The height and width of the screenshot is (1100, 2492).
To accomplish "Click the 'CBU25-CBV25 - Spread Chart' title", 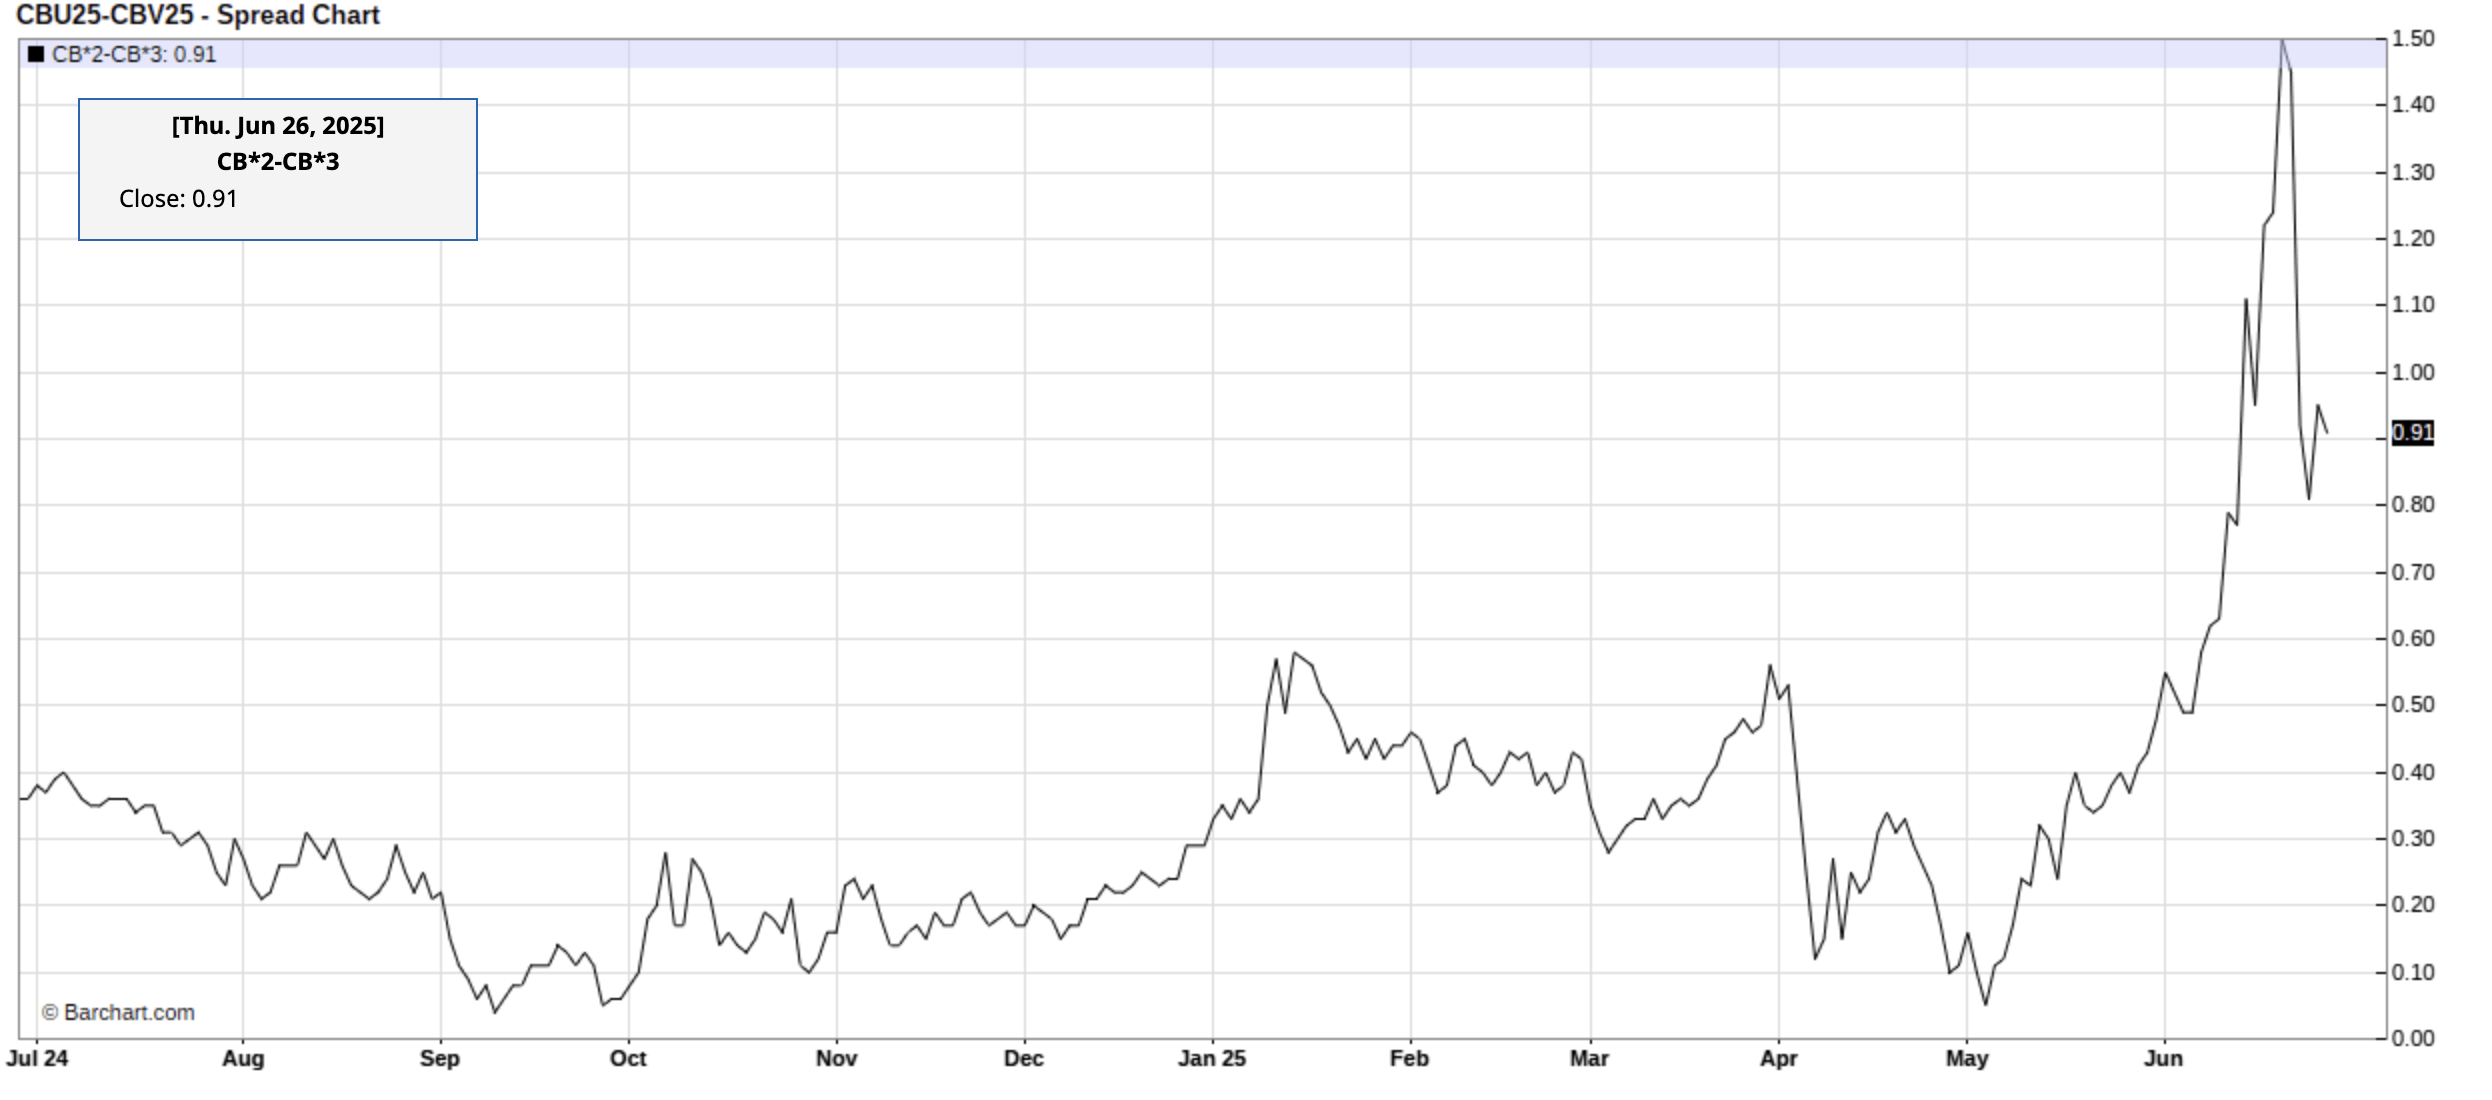I will tap(198, 15).
